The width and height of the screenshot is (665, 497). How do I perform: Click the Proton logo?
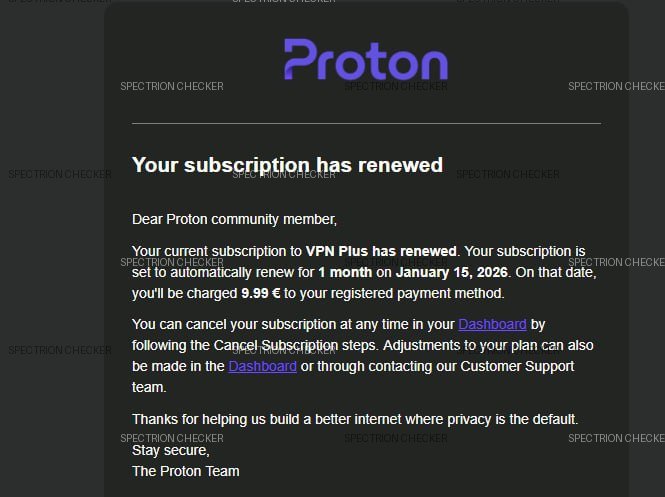(x=366, y=60)
